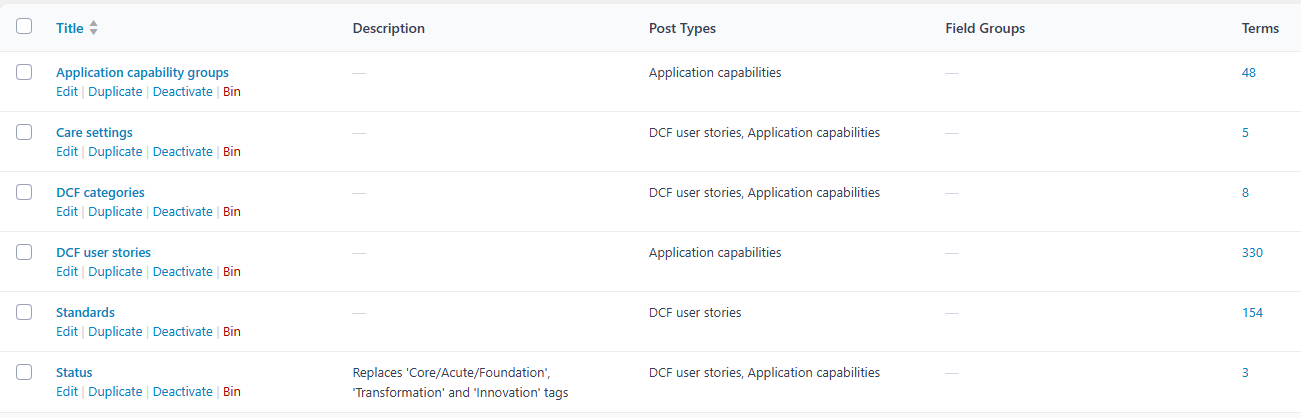The image size is (1301, 418).
Task: Select the Standards row checkbox
Action: pyautogui.click(x=24, y=312)
